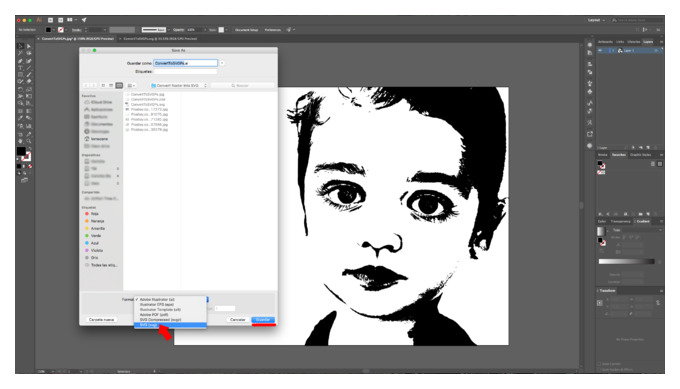This screenshot has width=680, height=389.
Task: Hide Layer 1 with its eye icon
Action: [600, 51]
